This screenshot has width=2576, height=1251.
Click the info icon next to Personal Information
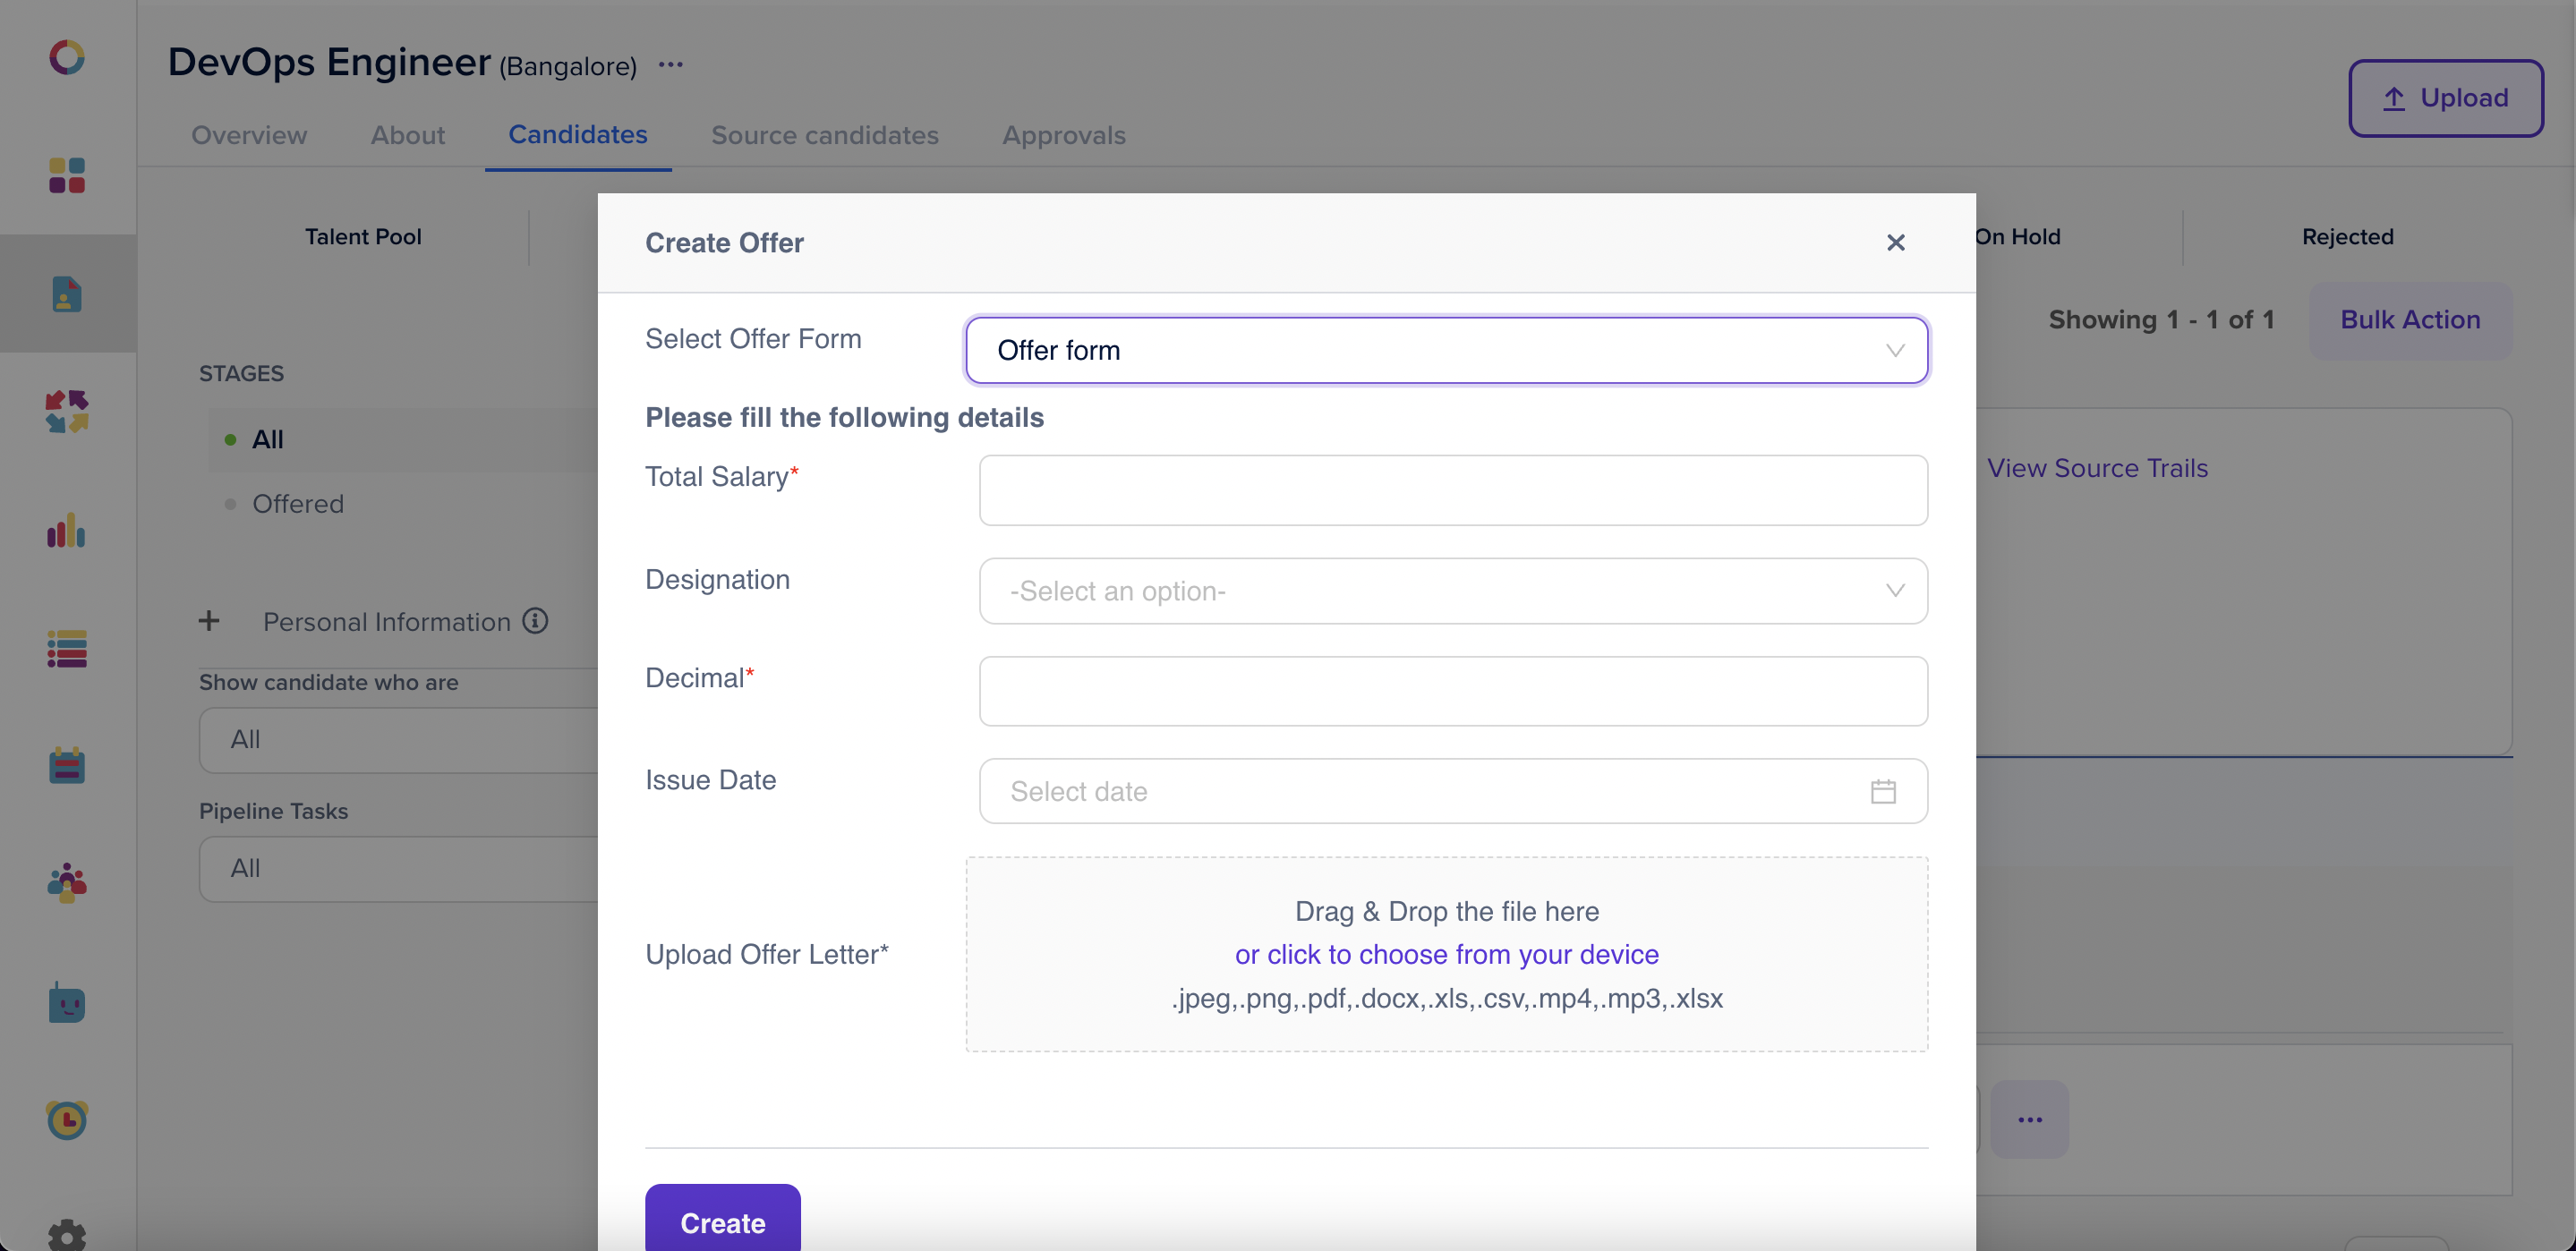(536, 621)
